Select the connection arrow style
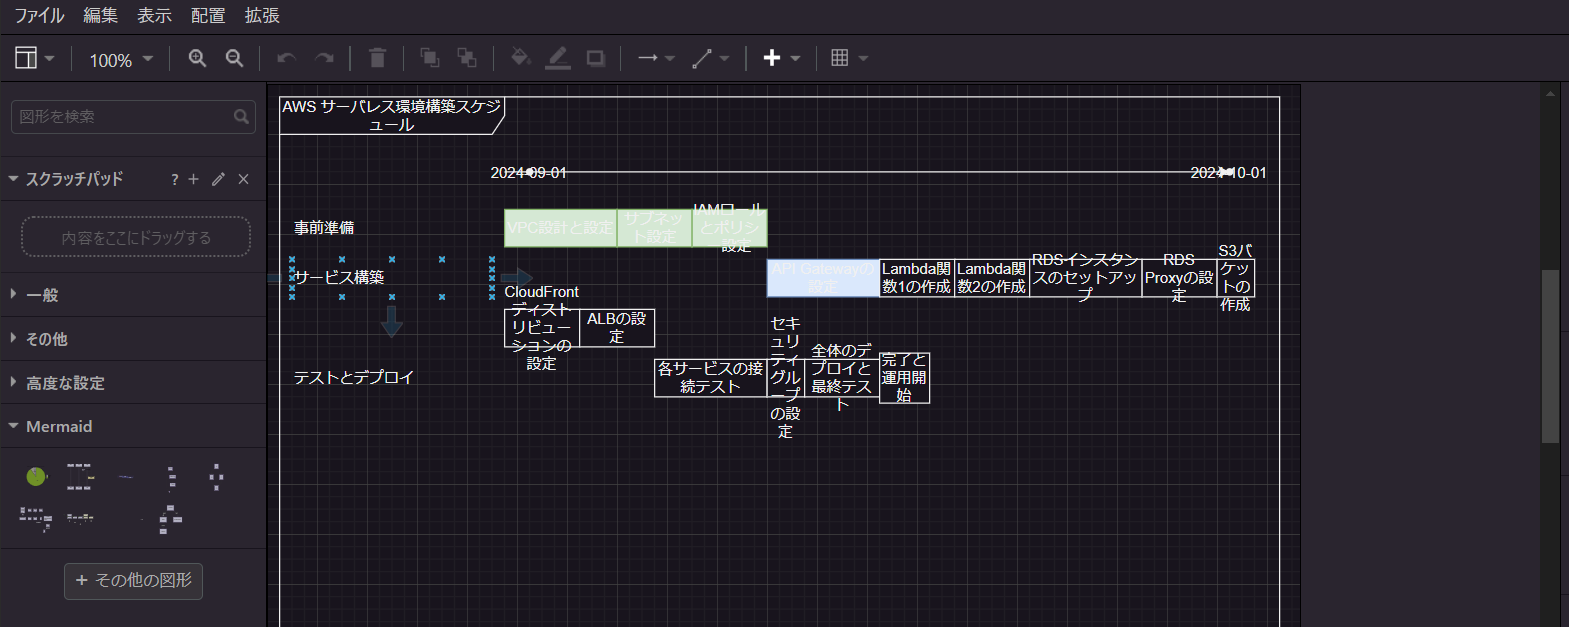Image resolution: width=1569 pixels, height=627 pixels. point(648,58)
